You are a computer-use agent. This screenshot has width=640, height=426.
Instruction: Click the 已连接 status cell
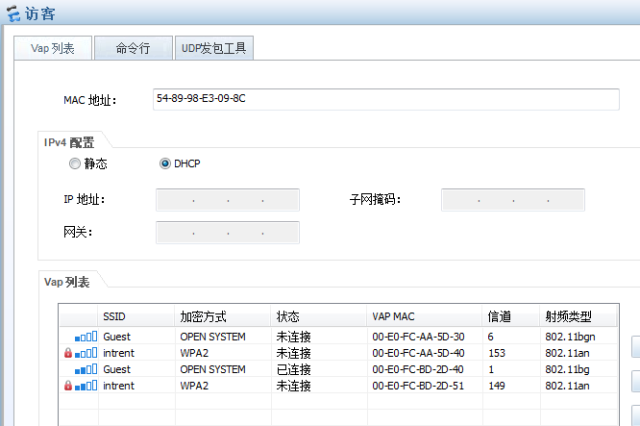click(294, 369)
